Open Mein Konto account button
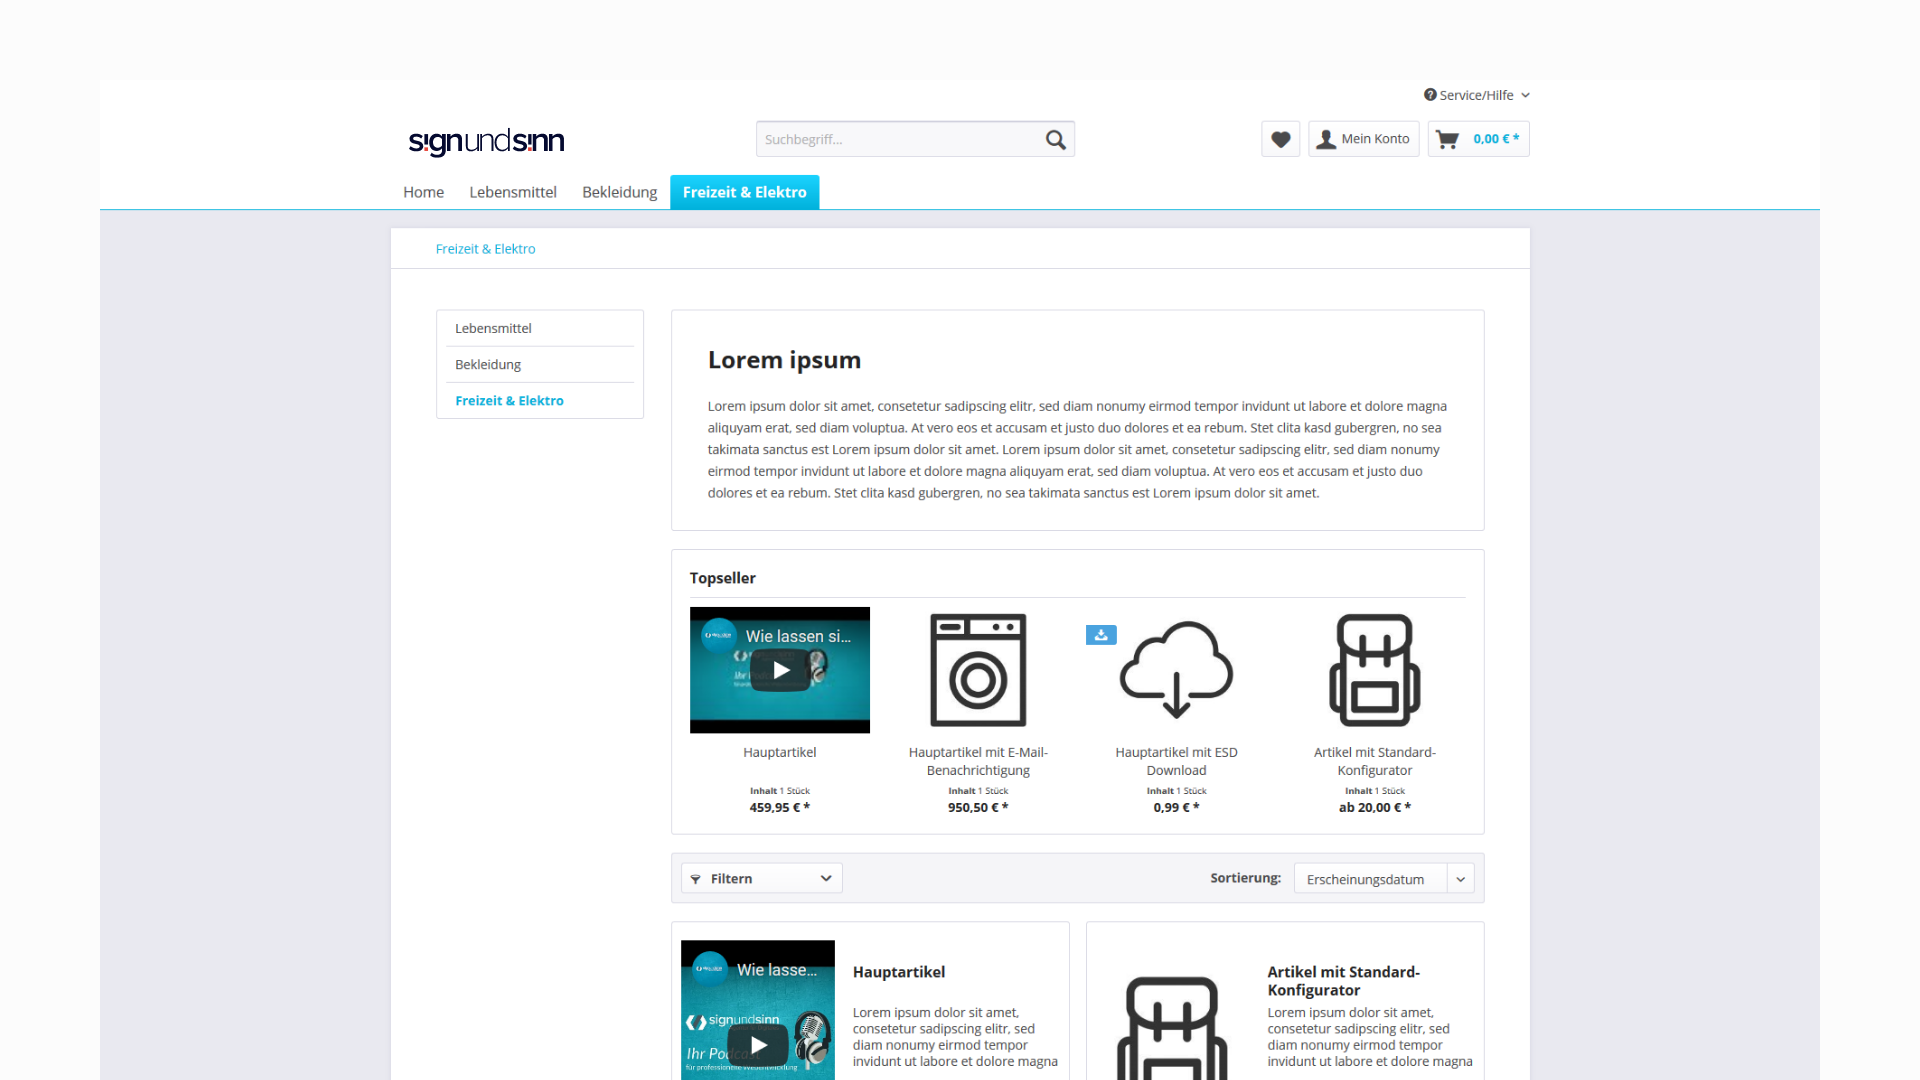This screenshot has height=1080, width=1920. tap(1363, 139)
